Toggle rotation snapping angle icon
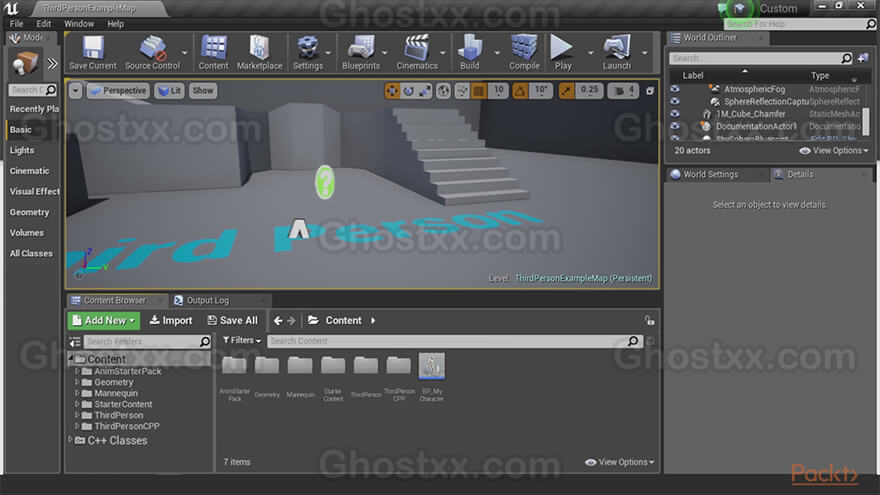Screen dimensions: 880x495 520,90
